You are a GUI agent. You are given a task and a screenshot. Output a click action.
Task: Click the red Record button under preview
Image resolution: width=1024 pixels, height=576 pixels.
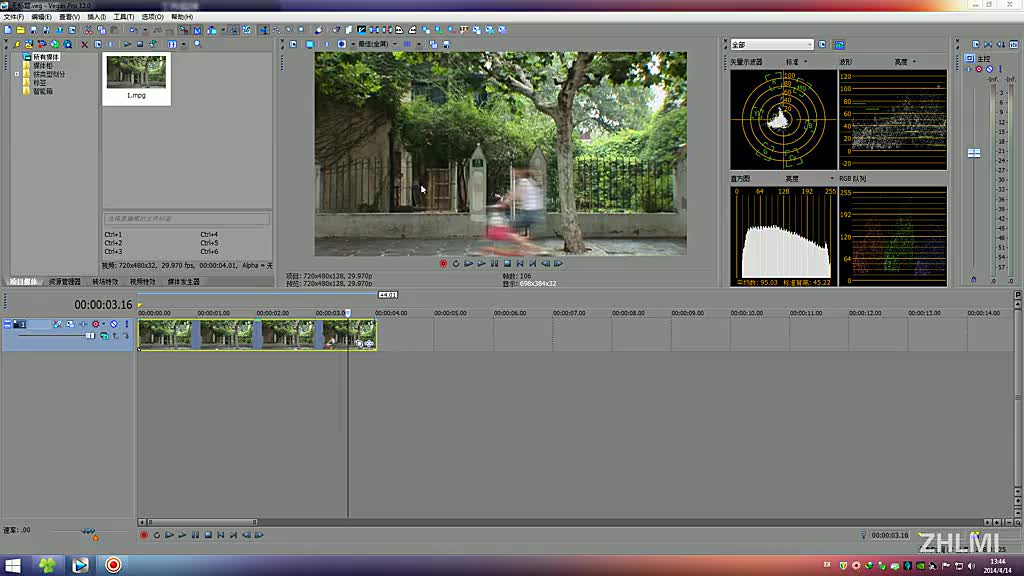pos(443,264)
